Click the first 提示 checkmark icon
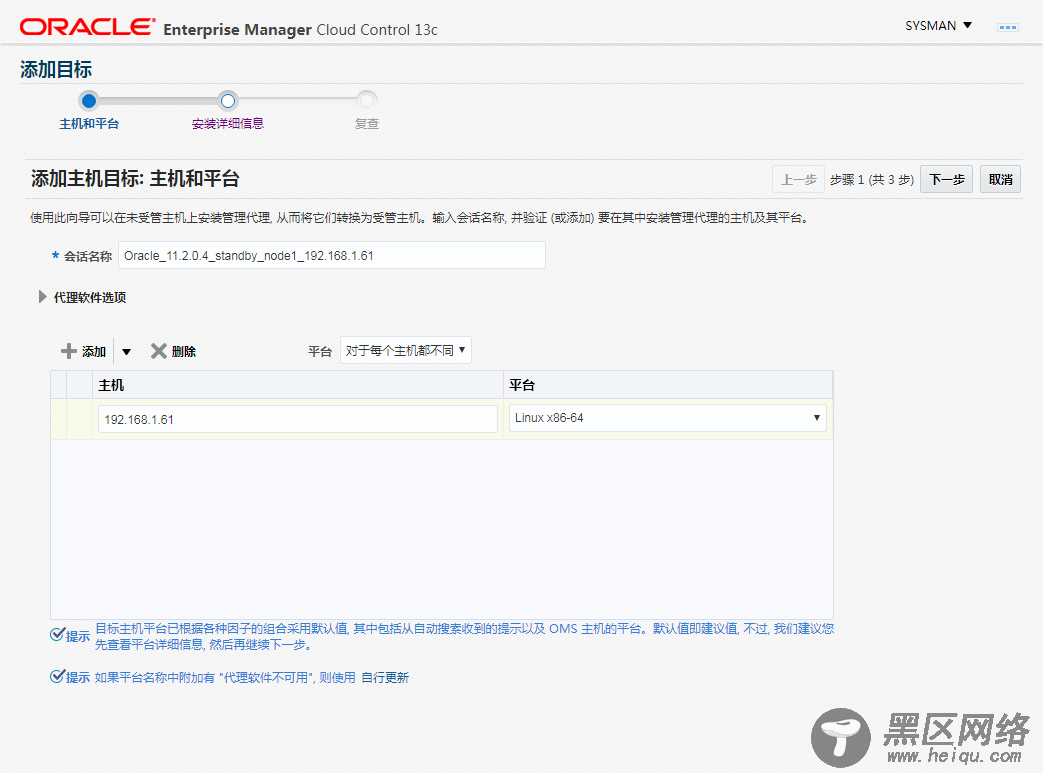Screen dimensions: 1043x773 point(58,634)
